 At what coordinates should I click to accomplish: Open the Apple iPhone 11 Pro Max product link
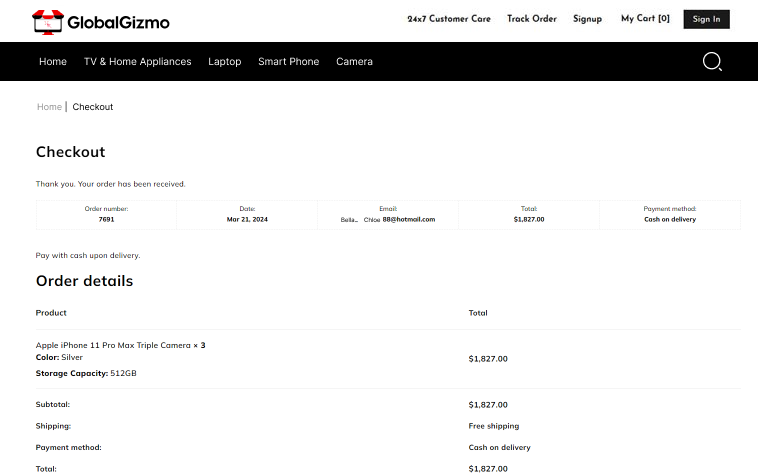[x=113, y=345]
